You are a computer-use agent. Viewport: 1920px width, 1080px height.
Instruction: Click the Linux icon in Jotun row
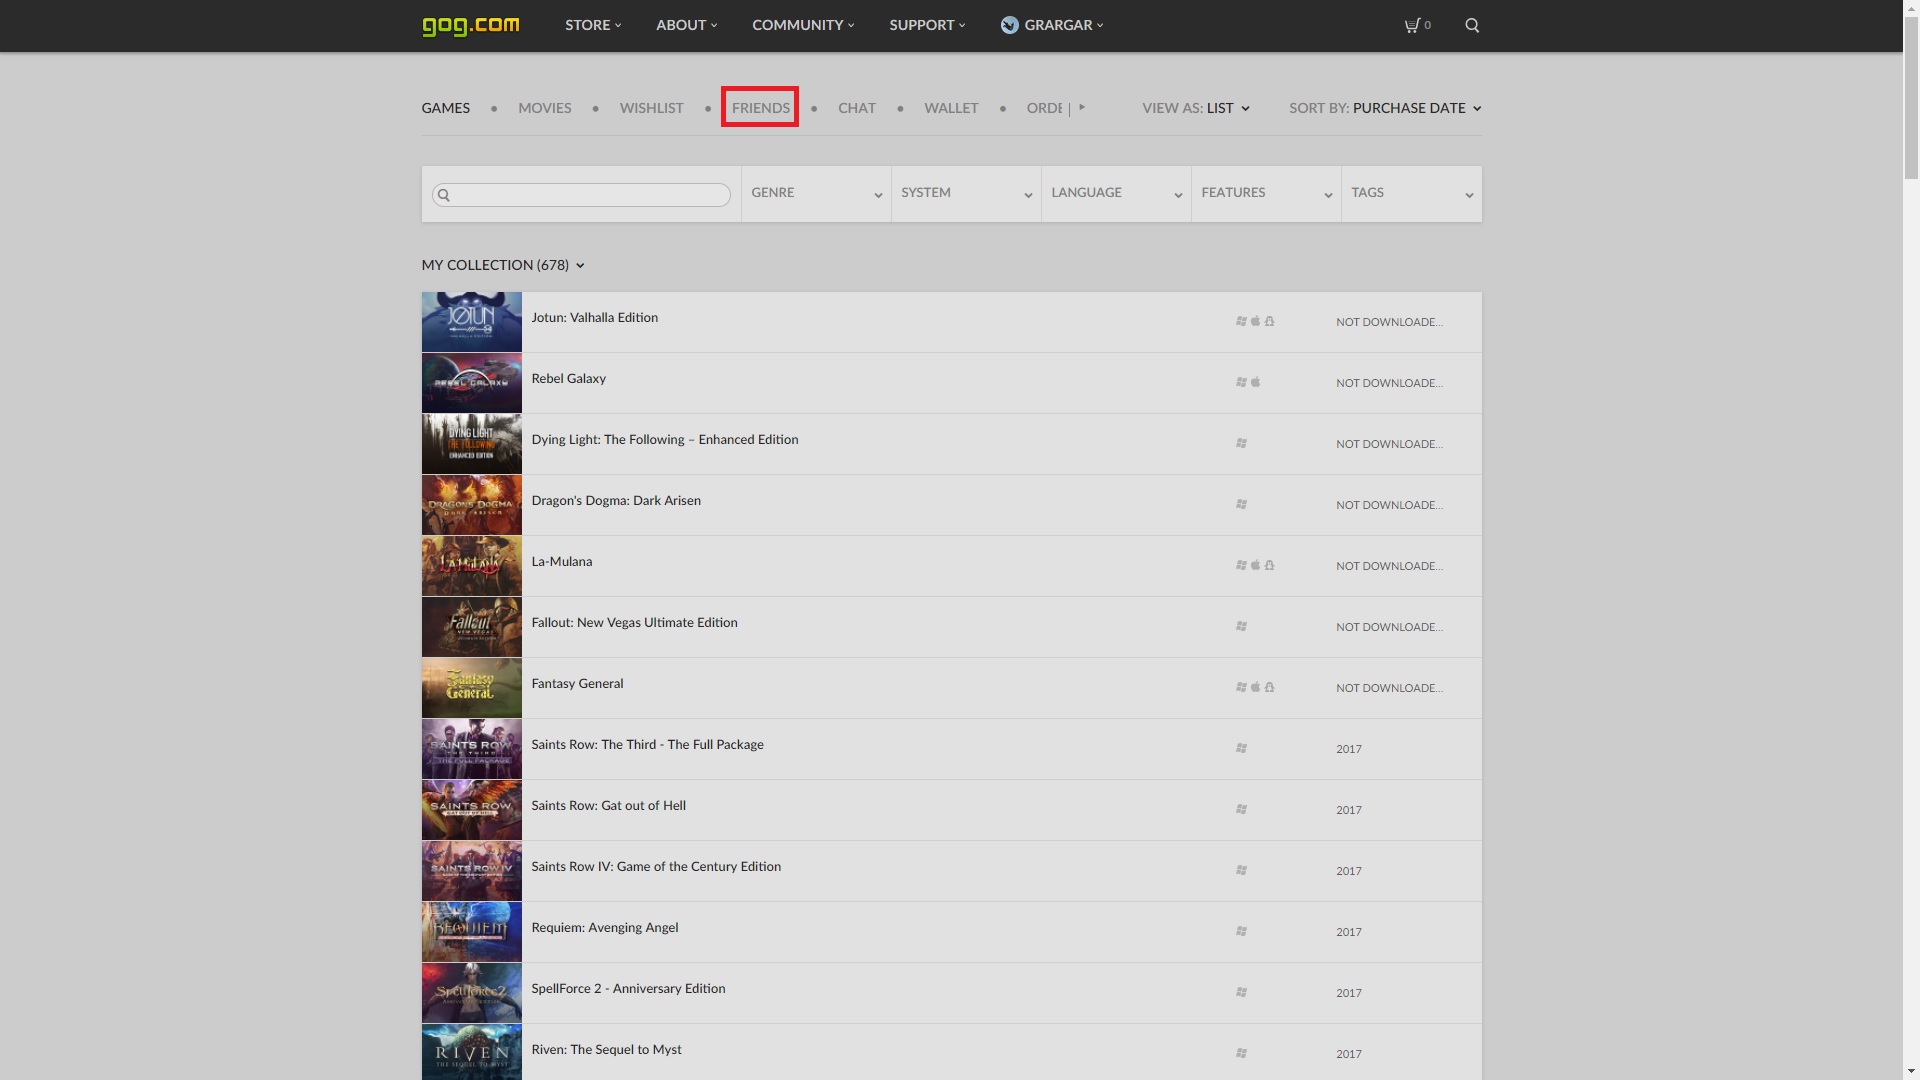[1269, 322]
